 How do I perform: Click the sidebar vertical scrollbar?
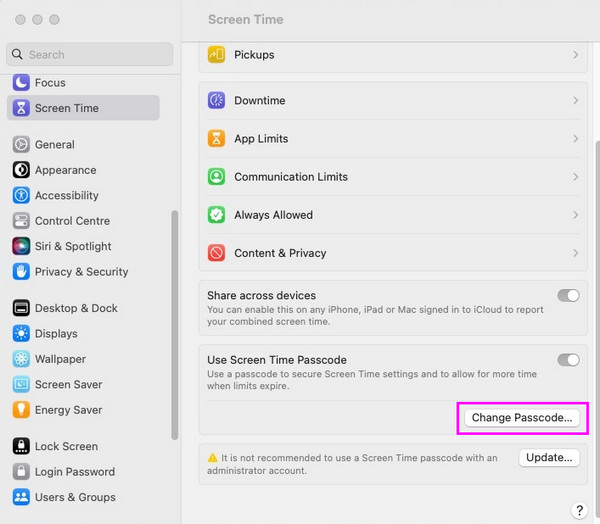coord(175,325)
